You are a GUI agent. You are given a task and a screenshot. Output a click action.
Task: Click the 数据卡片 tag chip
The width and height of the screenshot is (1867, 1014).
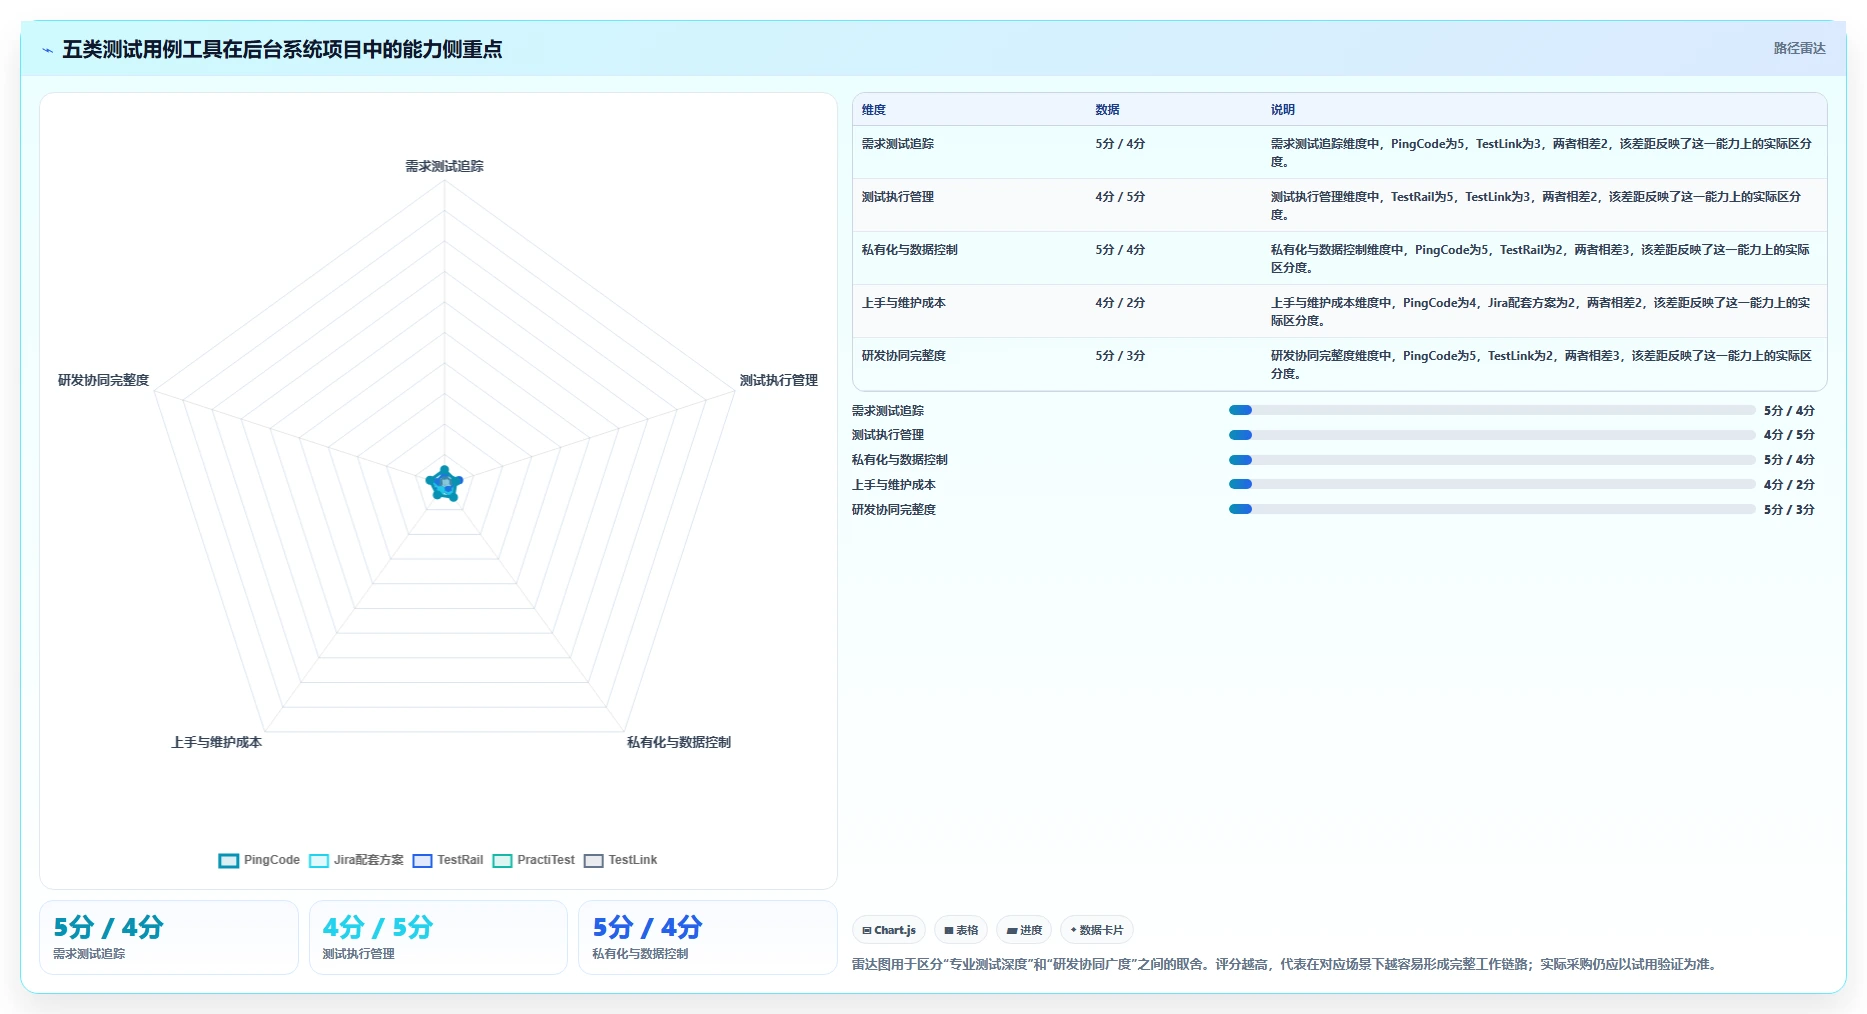click(1097, 930)
